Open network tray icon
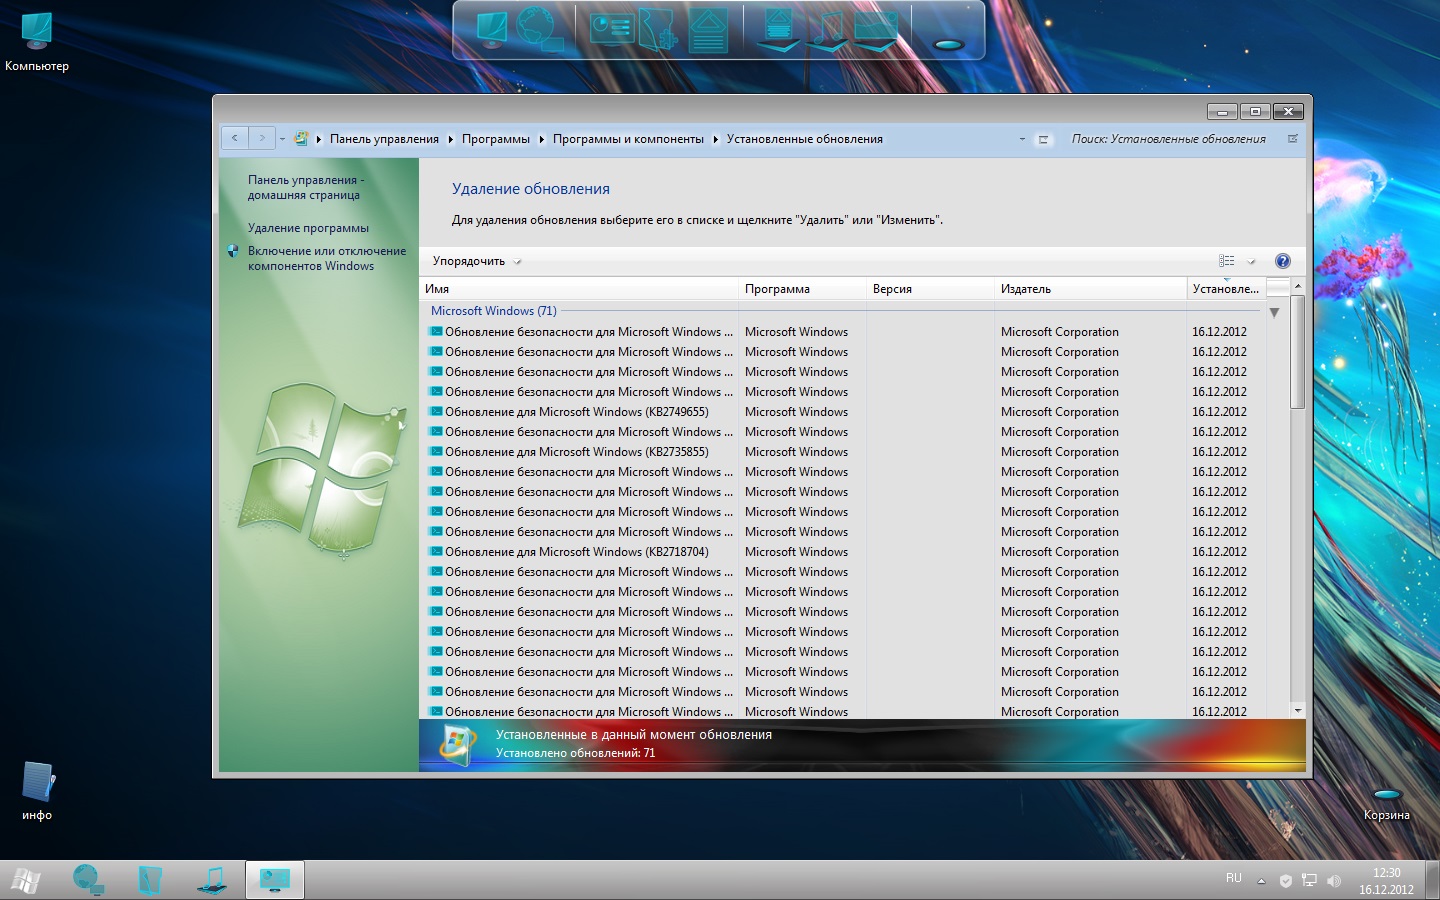Screen dimensions: 1440x900 click(x=1309, y=881)
